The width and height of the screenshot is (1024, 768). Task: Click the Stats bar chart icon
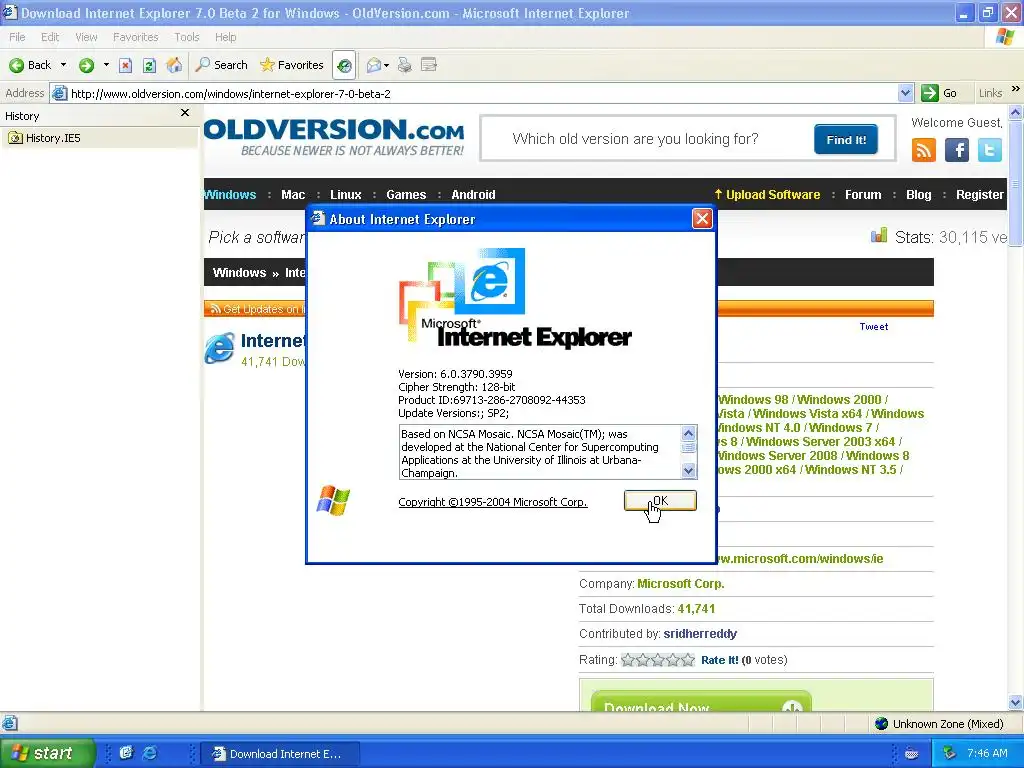coord(879,235)
